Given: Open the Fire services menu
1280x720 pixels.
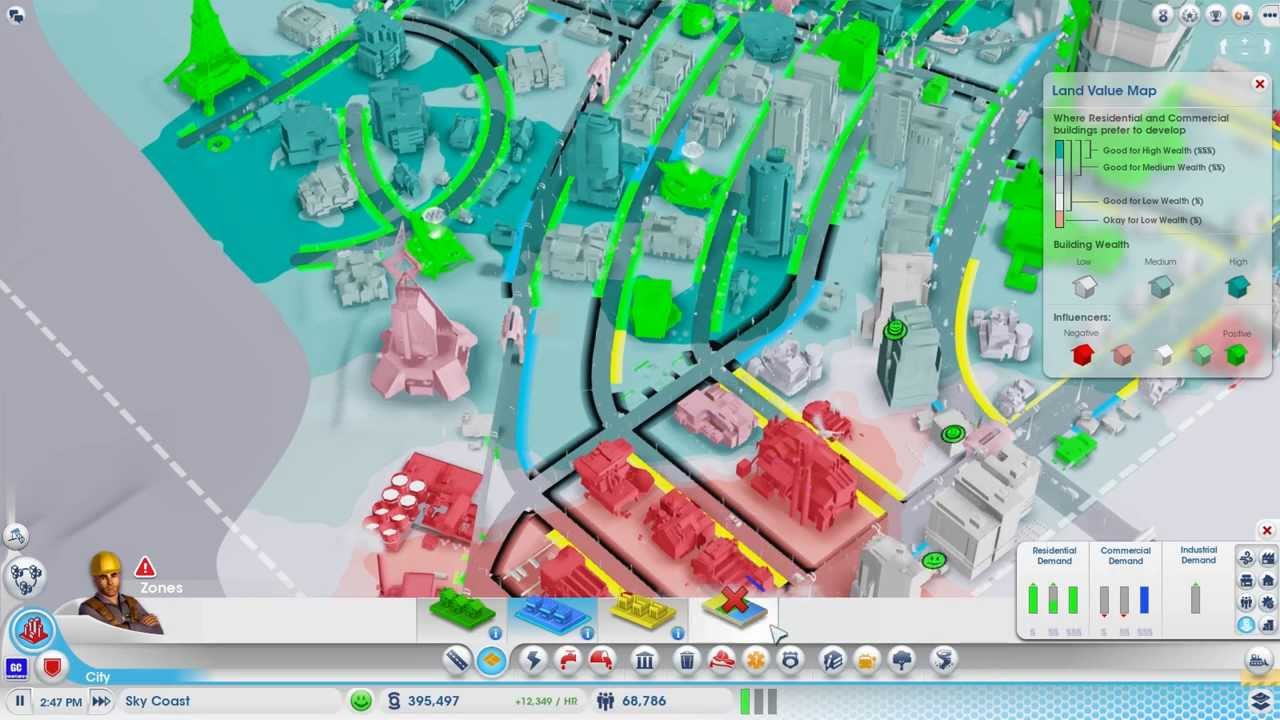Looking at the screenshot, I should point(722,660).
